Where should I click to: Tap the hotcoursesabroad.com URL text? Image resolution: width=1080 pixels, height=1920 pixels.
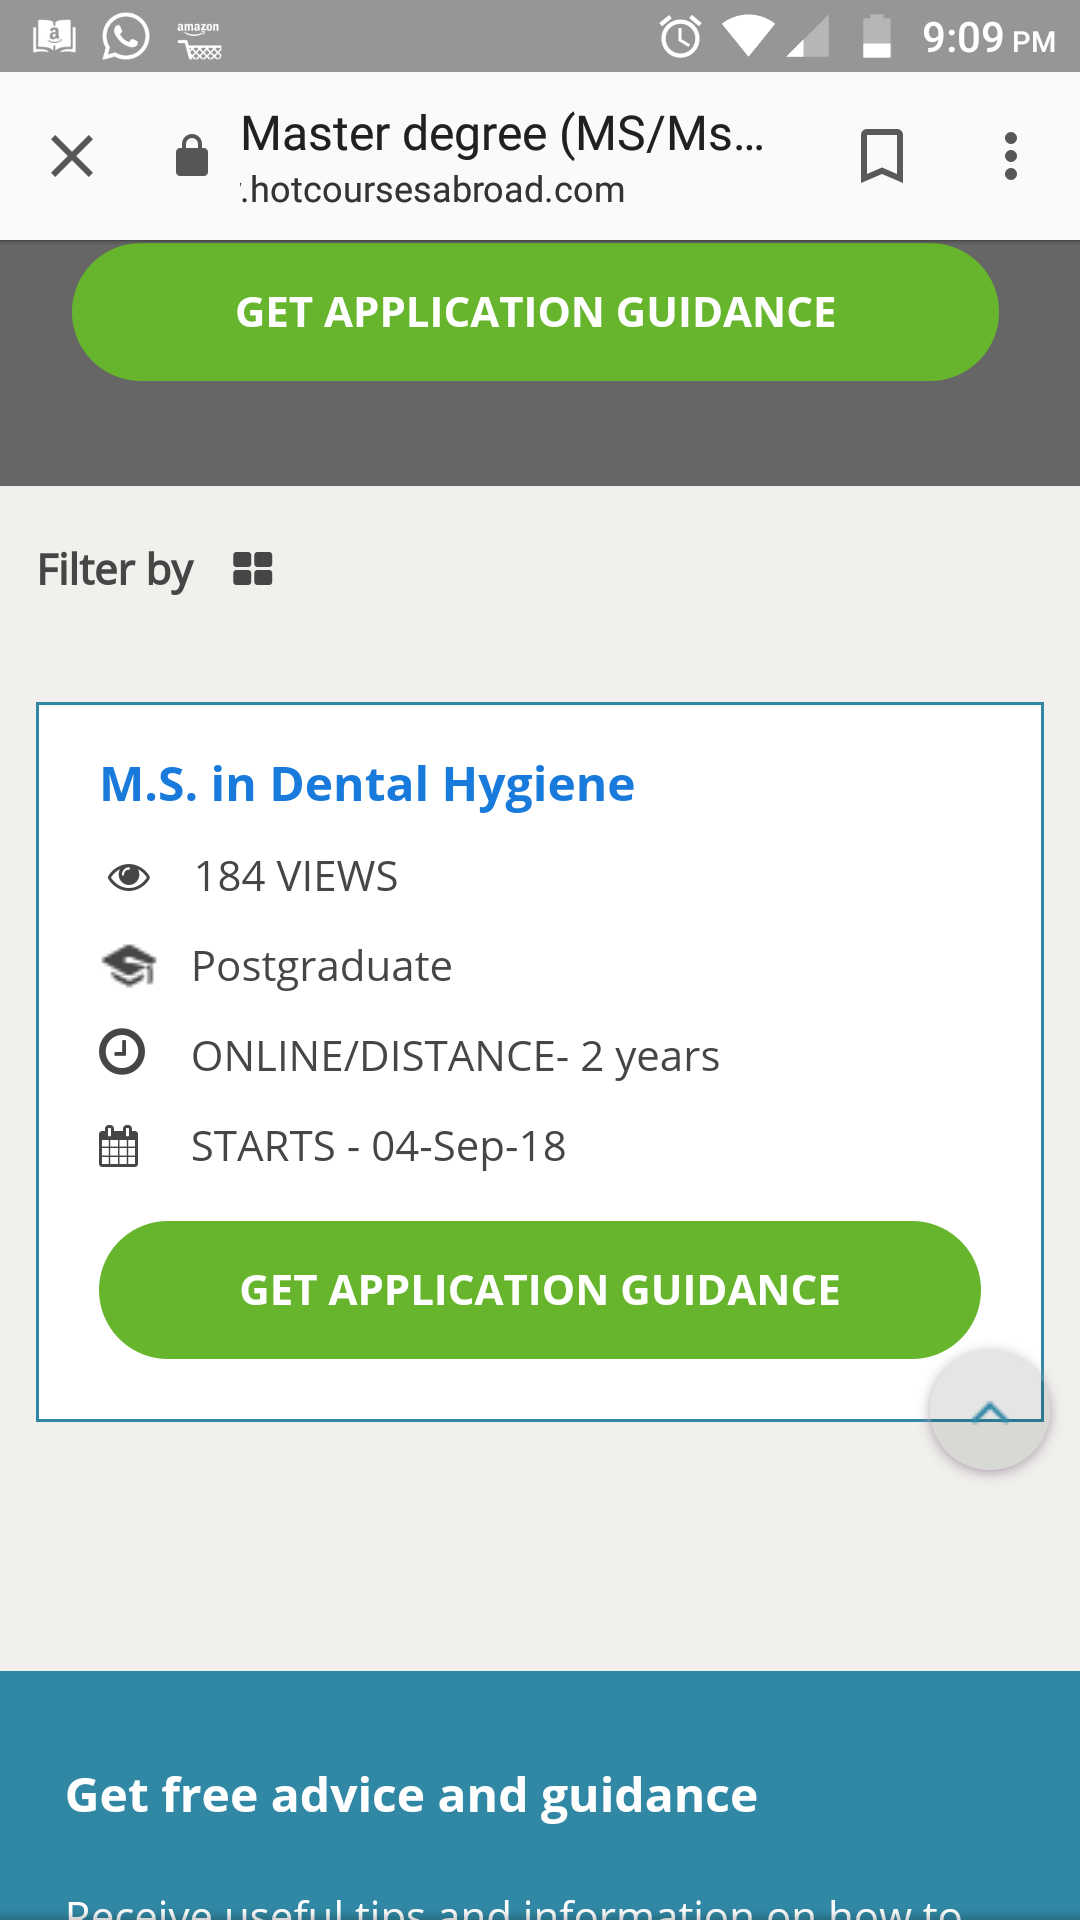[x=433, y=190]
